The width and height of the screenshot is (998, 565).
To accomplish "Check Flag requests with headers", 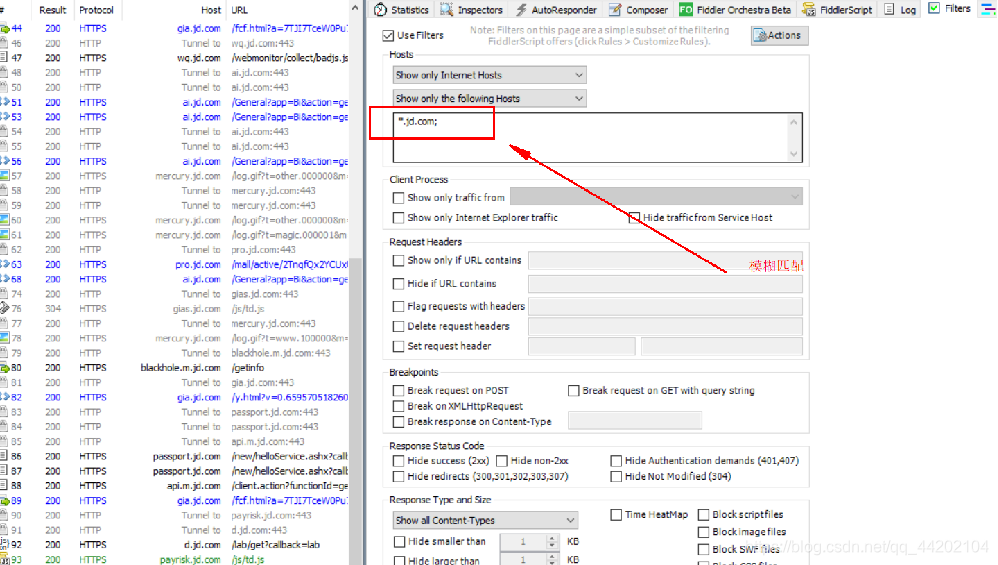I will pyautogui.click(x=398, y=307).
